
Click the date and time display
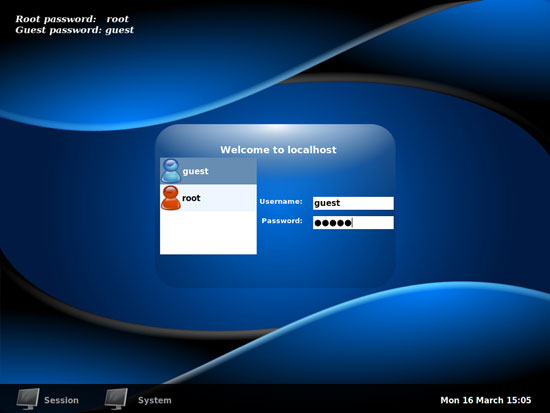486,400
